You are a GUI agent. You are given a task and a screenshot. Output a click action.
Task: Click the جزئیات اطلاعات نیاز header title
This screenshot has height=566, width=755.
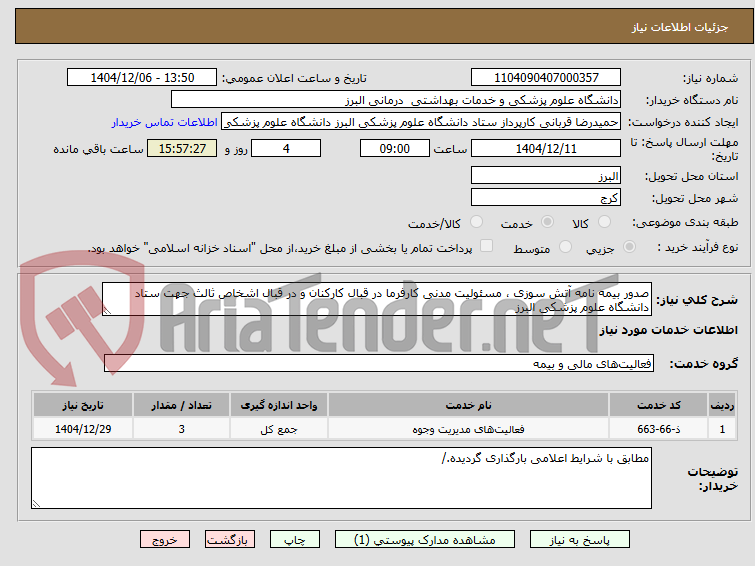click(x=680, y=27)
